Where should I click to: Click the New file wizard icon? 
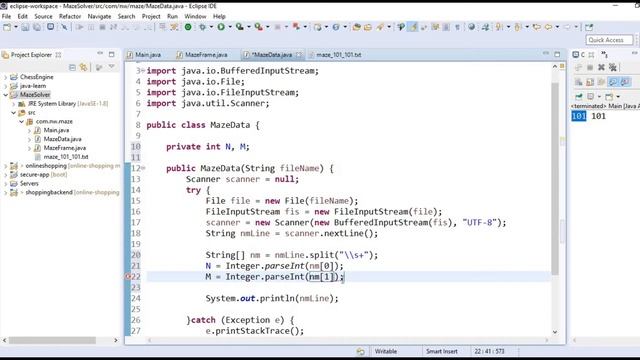[x=7, y=27]
